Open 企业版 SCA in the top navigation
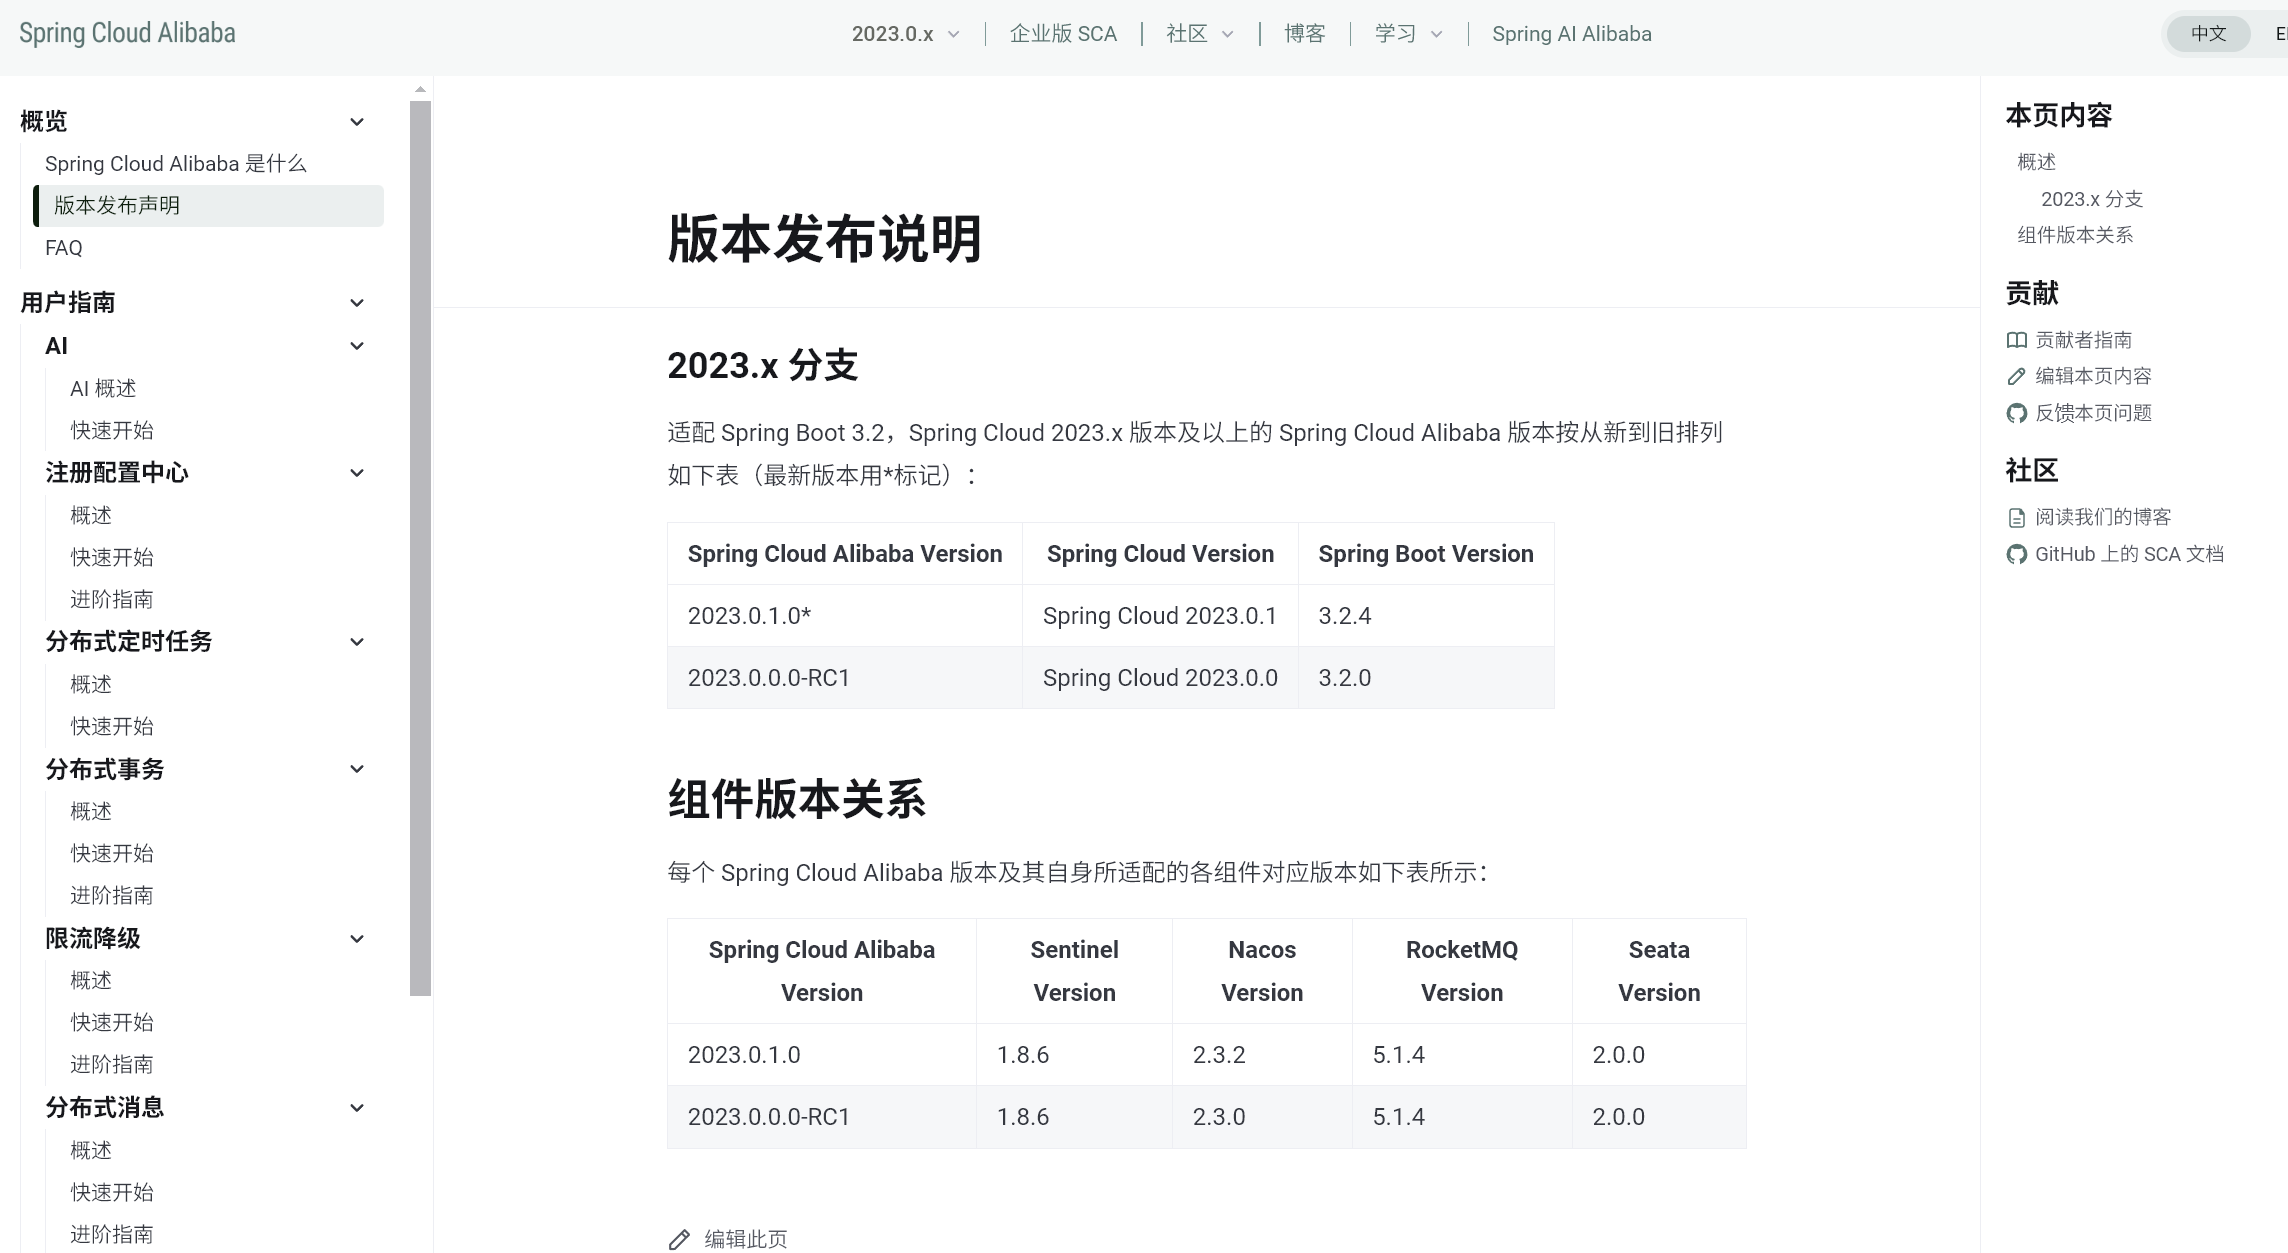The image size is (2288, 1253). click(1062, 34)
